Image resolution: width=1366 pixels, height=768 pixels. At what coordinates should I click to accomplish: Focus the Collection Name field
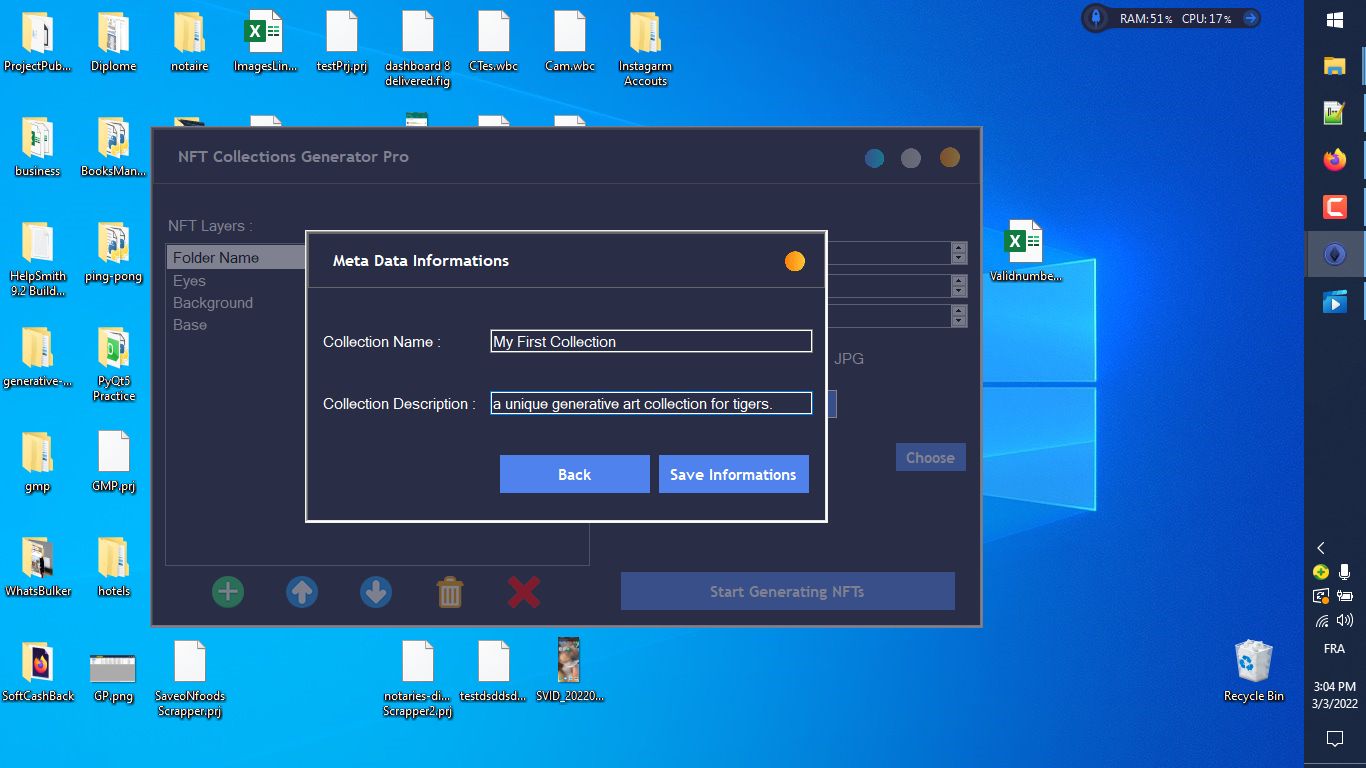(x=651, y=342)
